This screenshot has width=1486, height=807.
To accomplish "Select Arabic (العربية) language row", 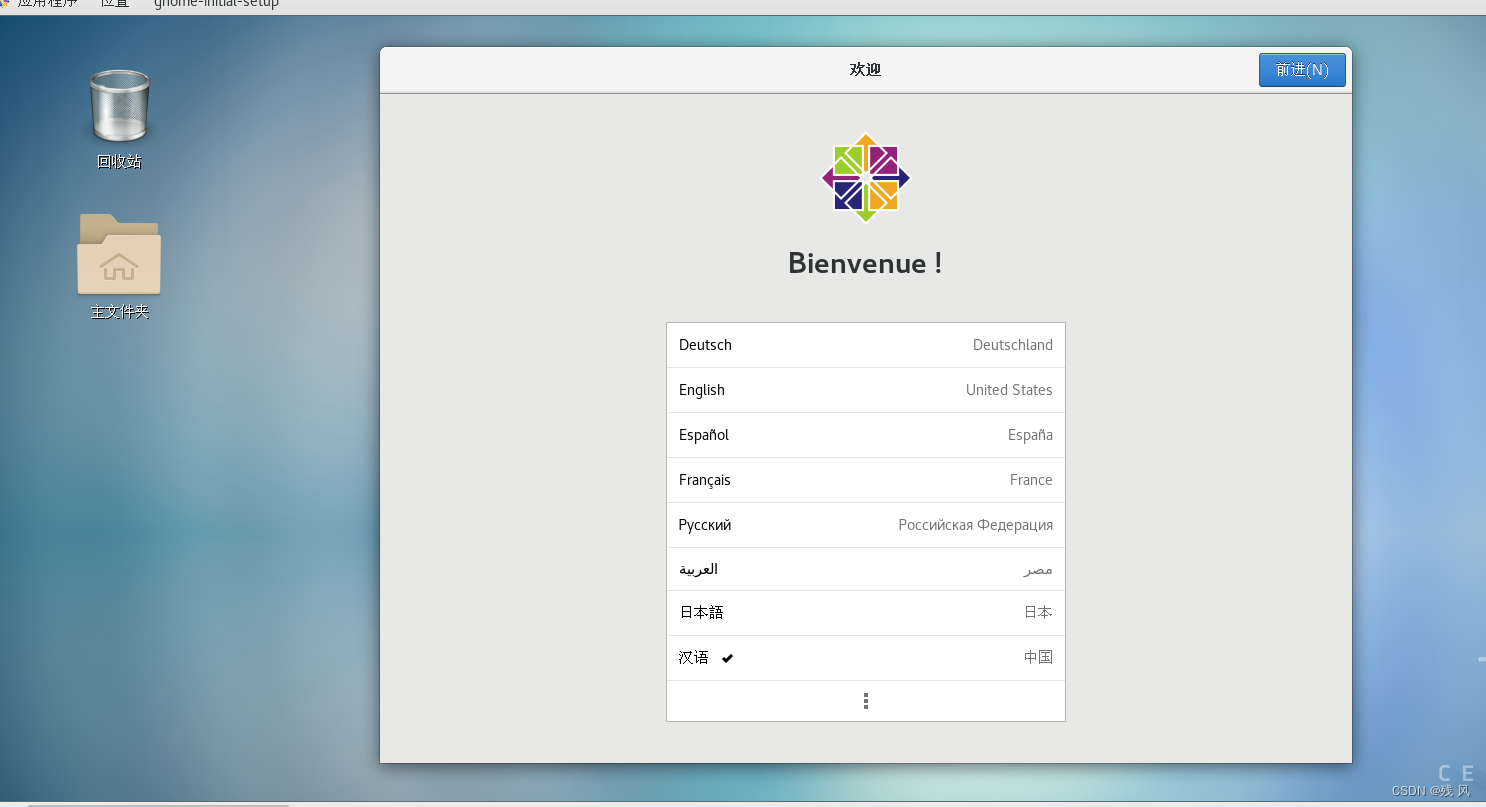I will [x=866, y=569].
